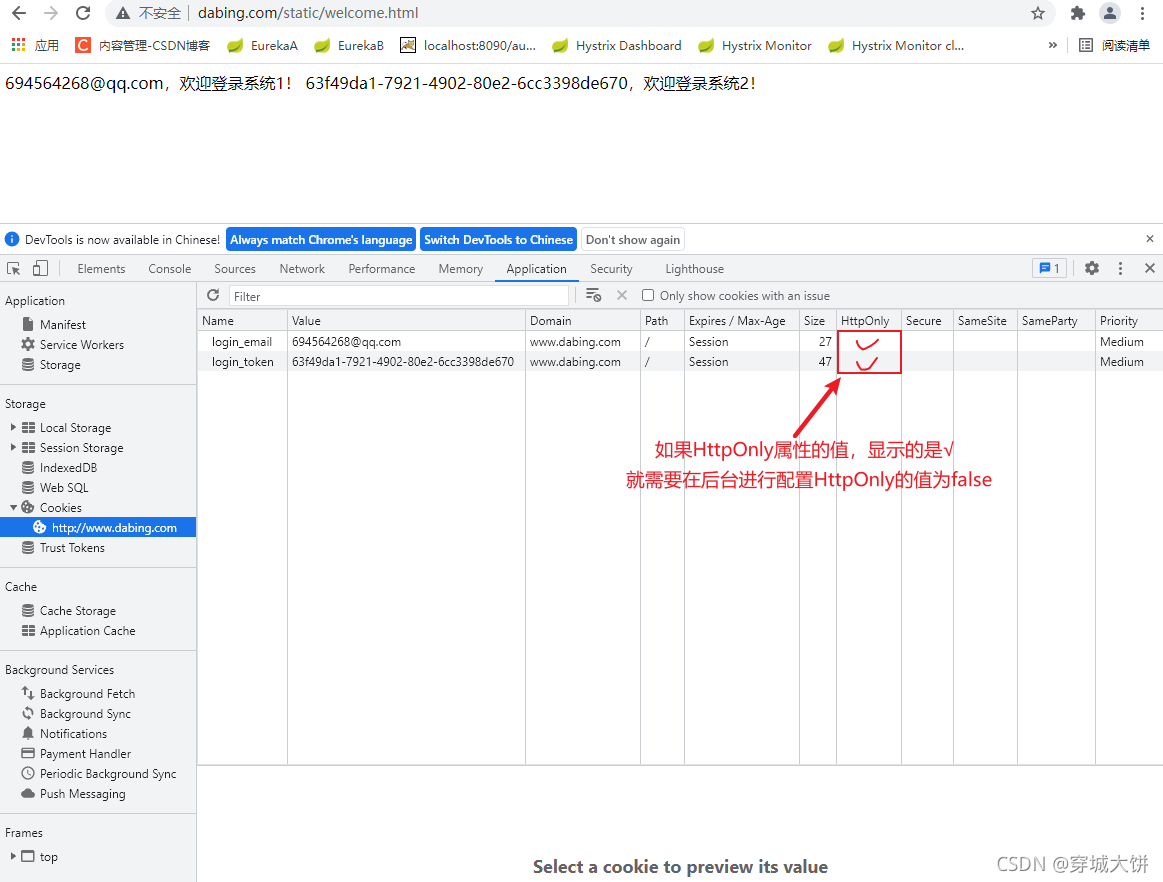Viewport: 1163px width, 882px height.
Task: Switch to the Memory tab
Action: [x=461, y=269]
